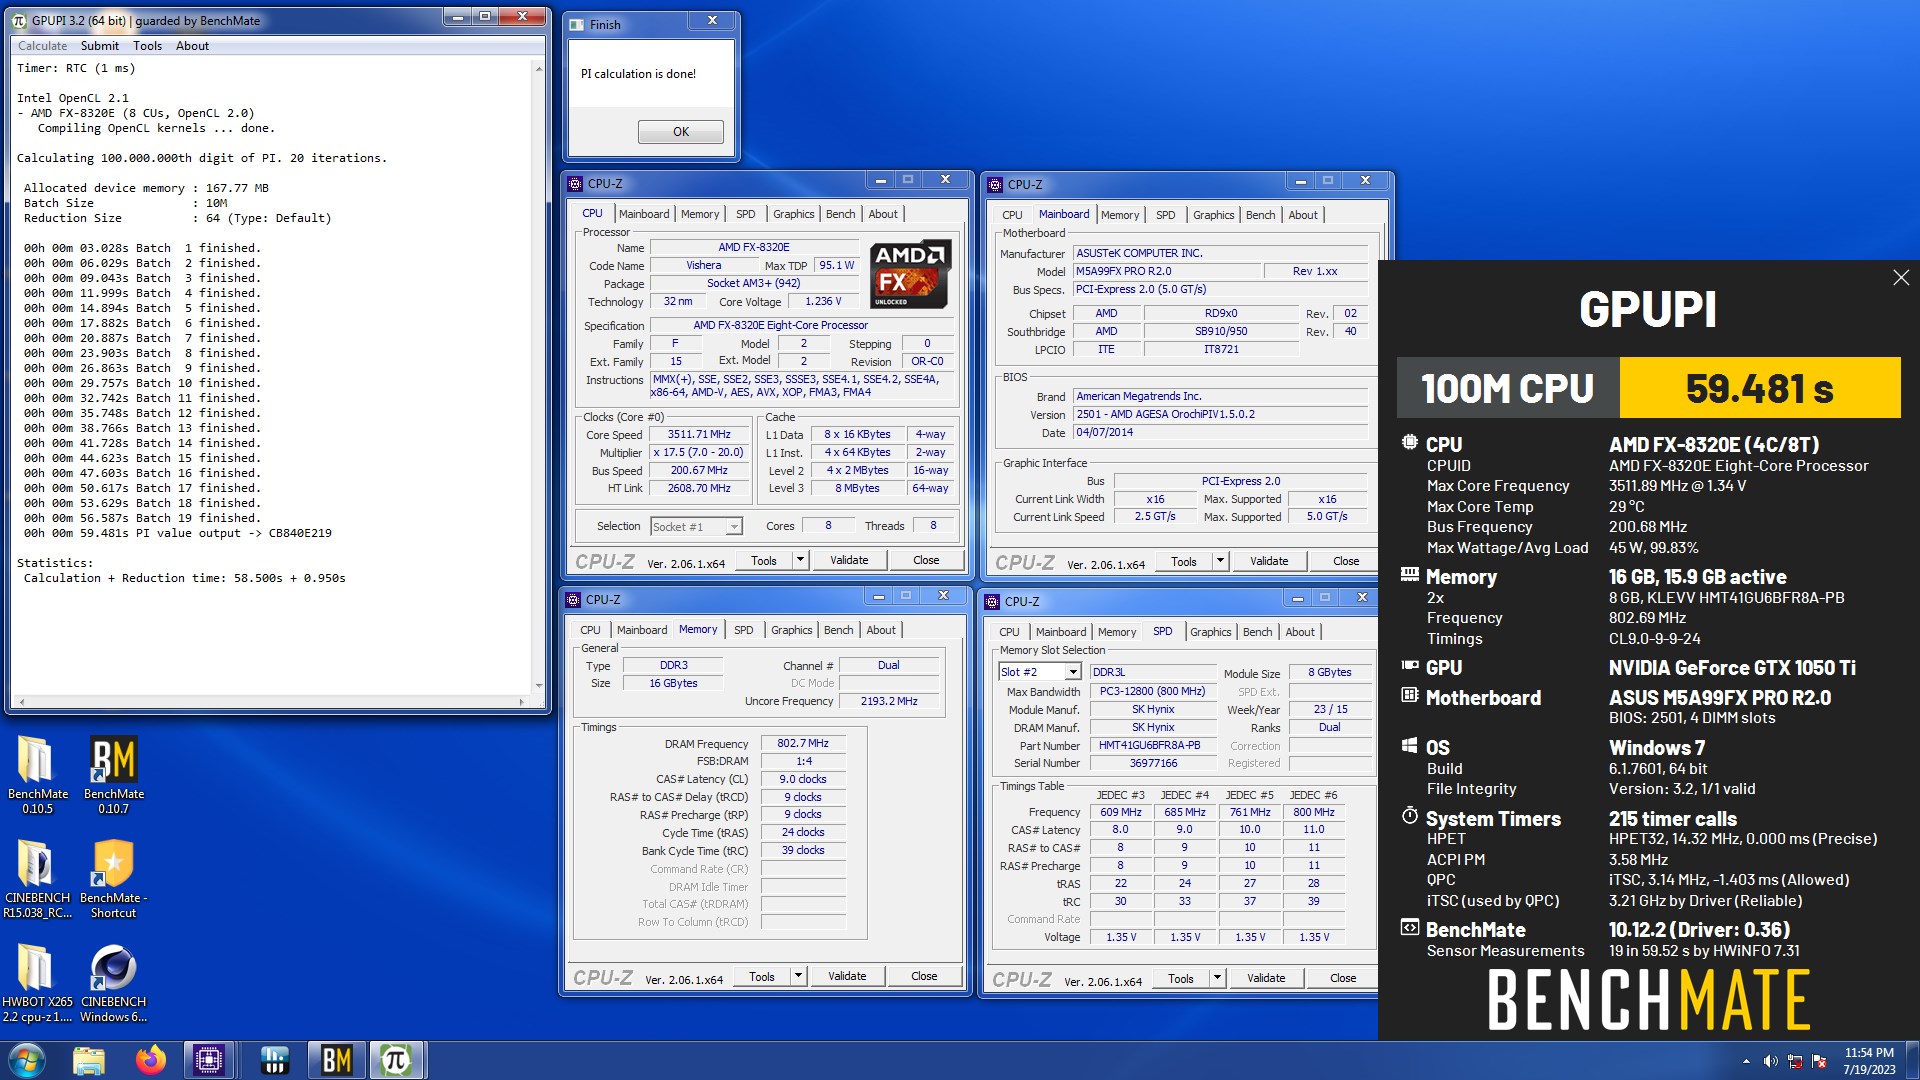Switch to GPUPI taskbar icon
This screenshot has height=1080, width=1920.
(396, 1060)
